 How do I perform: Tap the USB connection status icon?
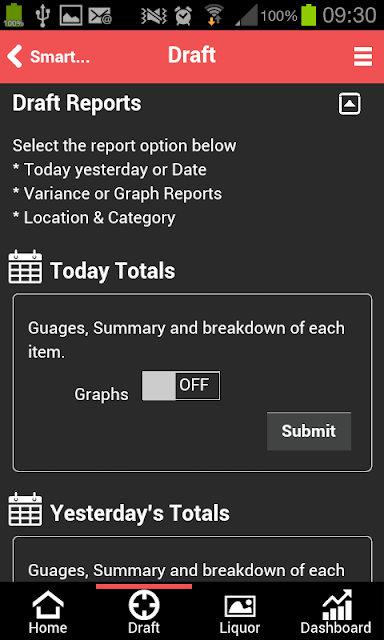(x=42, y=16)
